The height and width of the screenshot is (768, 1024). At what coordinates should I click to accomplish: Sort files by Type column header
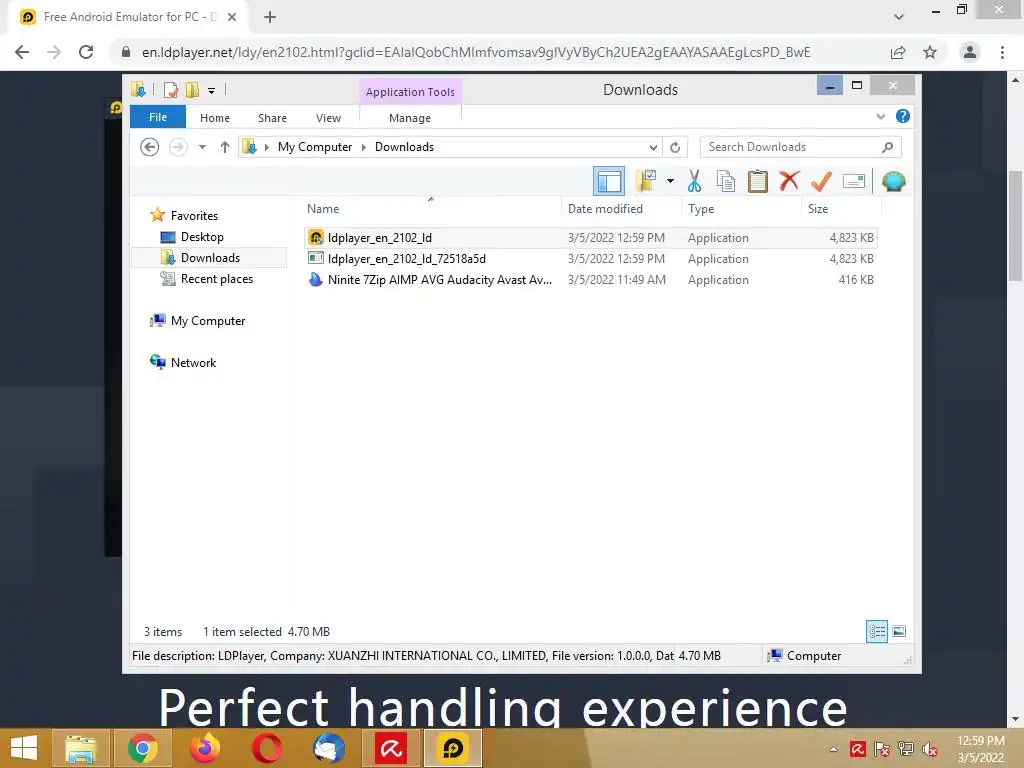(x=741, y=208)
